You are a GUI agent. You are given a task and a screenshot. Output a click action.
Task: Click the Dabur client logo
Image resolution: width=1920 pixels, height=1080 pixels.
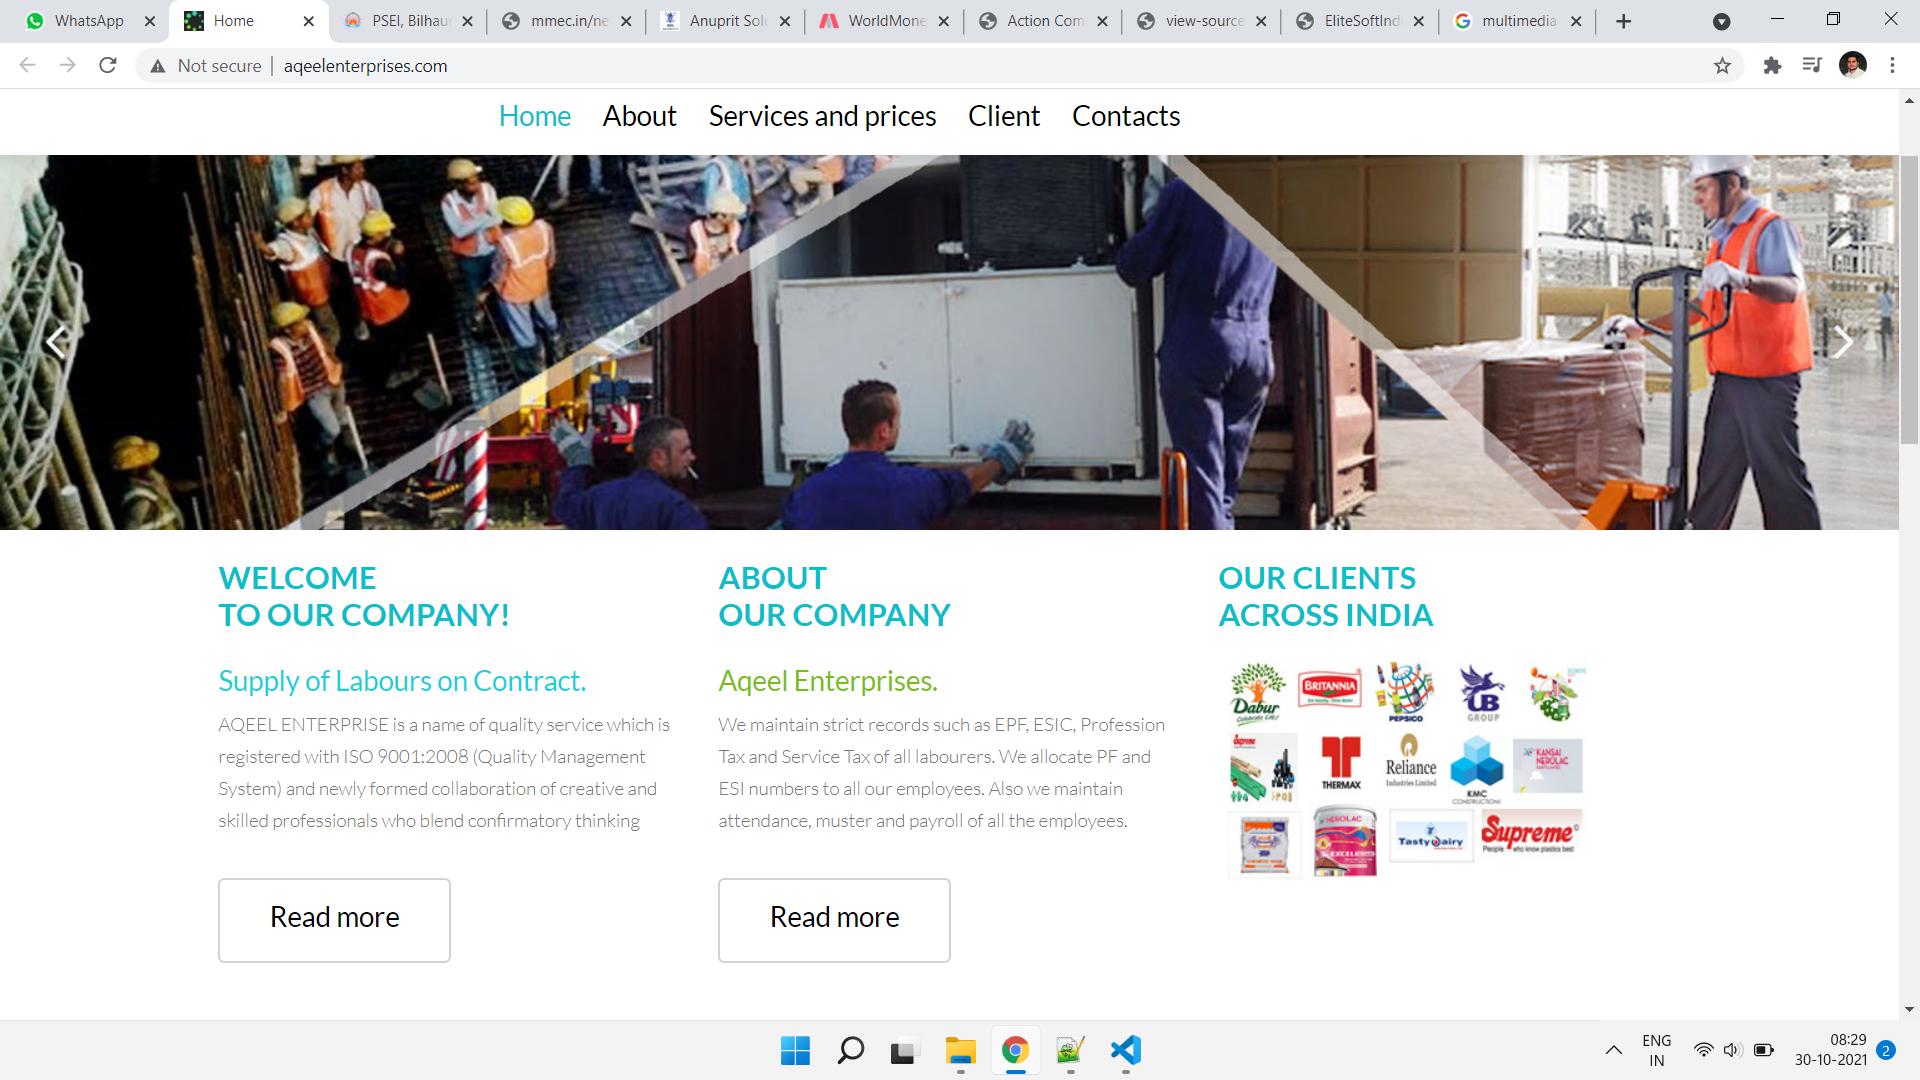pyautogui.click(x=1257, y=693)
